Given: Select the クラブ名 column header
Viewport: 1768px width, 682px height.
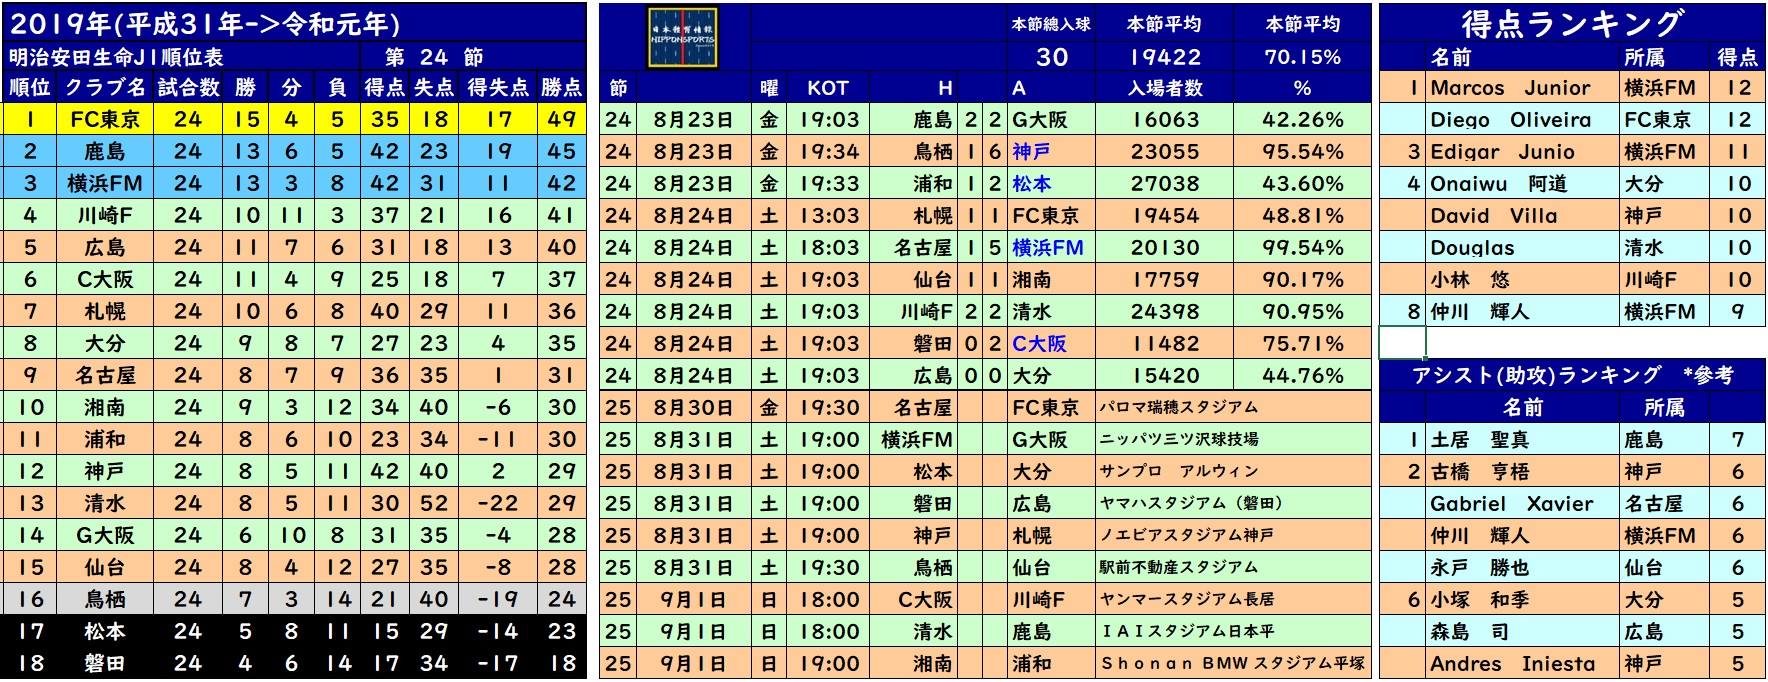Looking at the screenshot, I should tap(105, 88).
